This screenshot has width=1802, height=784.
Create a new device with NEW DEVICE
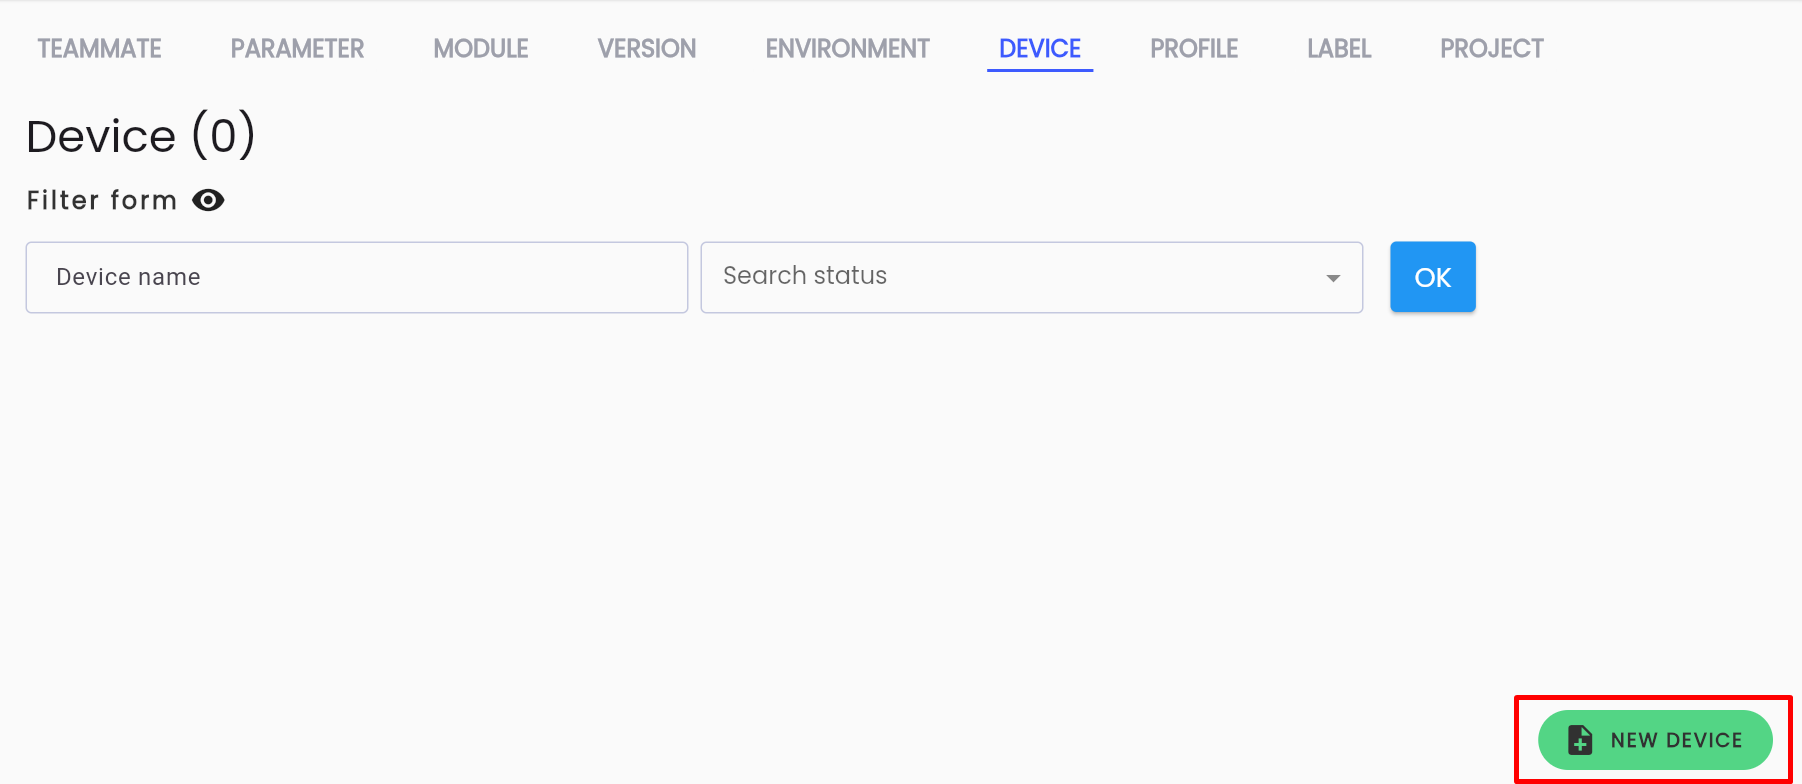click(1655, 740)
